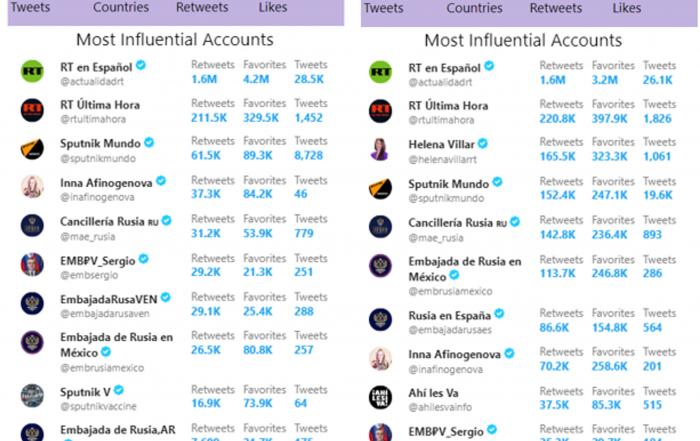Switch to Countries tab in left panel
Screen dimensions: 700x441
click(x=121, y=7)
